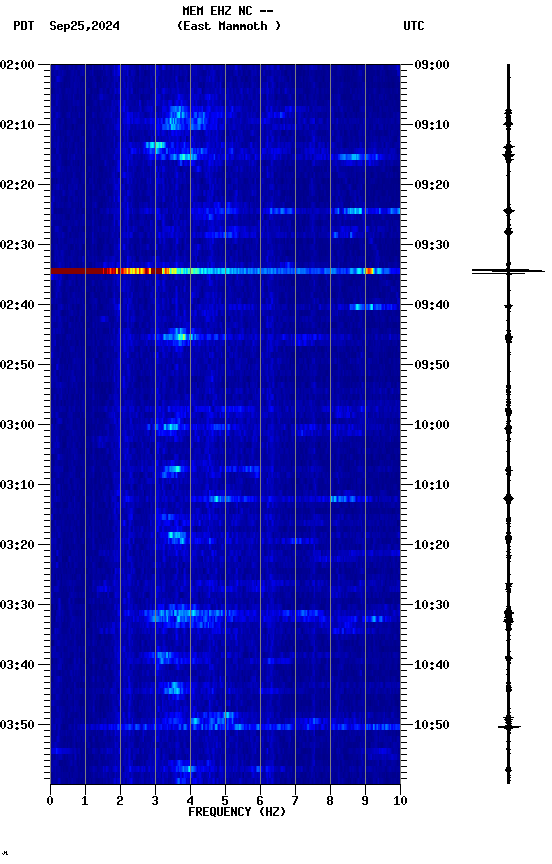Click the horizontal spectrogram streak at 03:50 PDT

pyautogui.click(x=239, y=727)
